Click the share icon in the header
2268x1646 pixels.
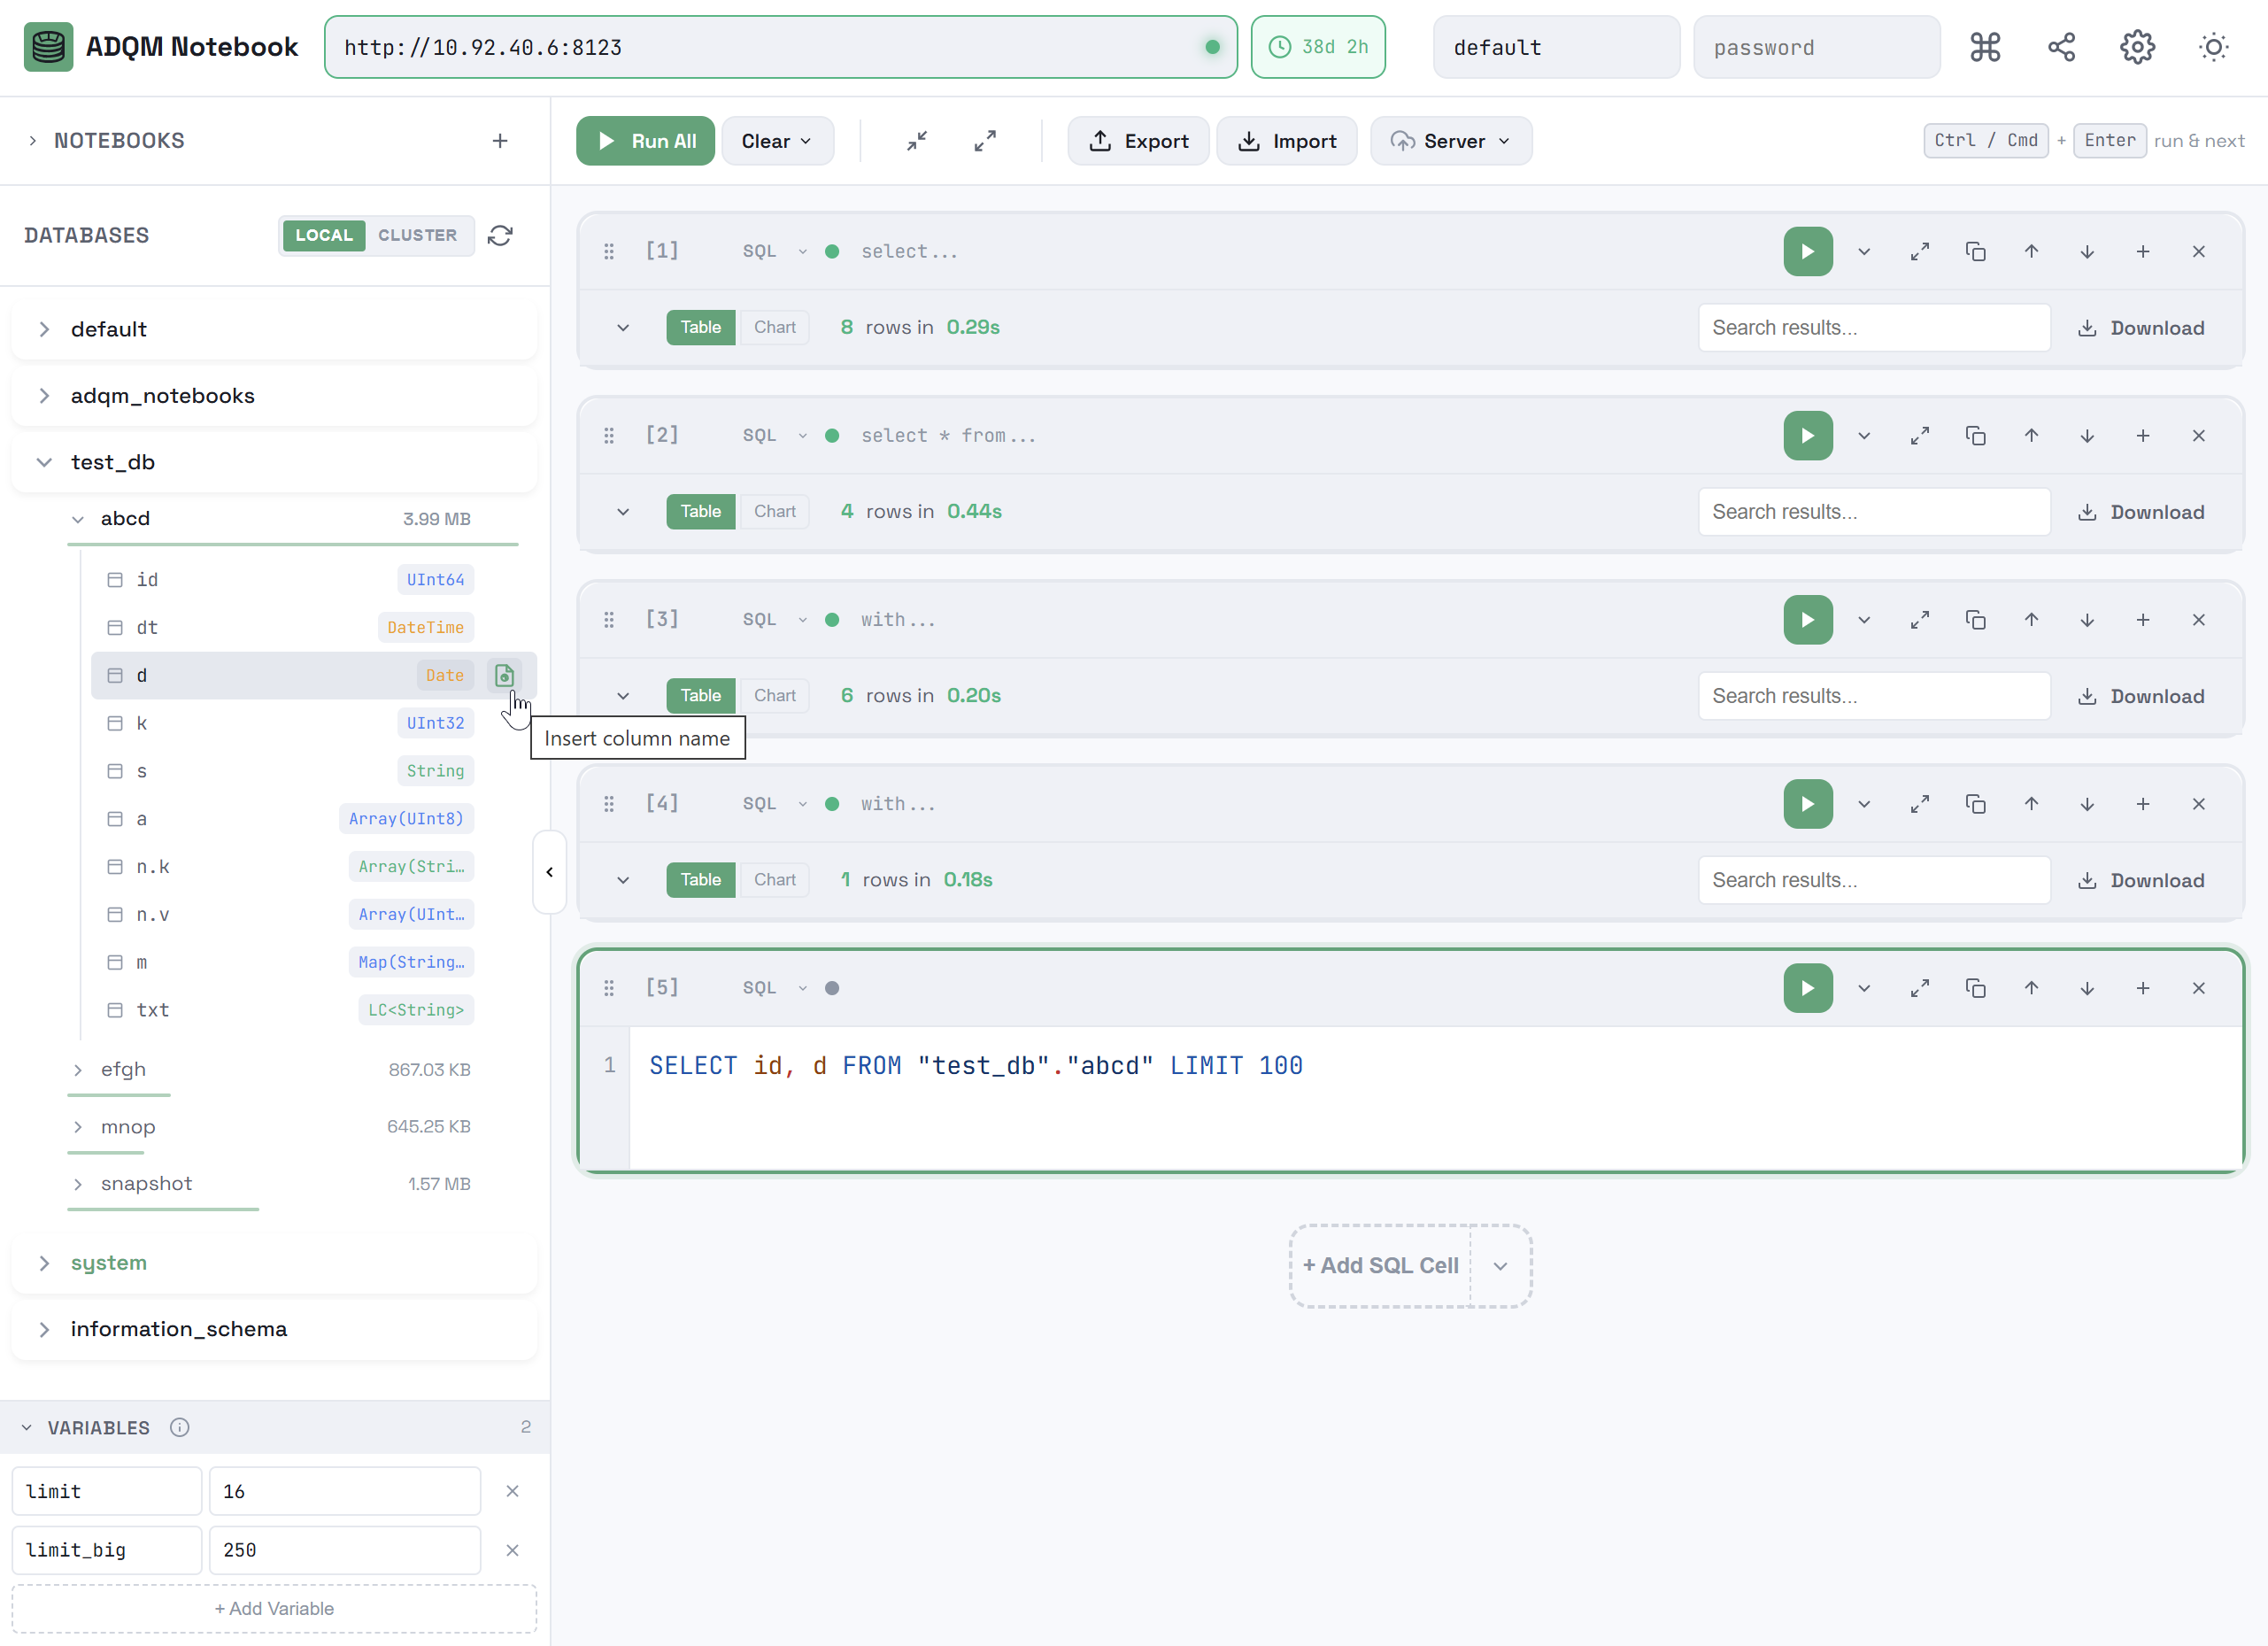(x=2061, y=47)
